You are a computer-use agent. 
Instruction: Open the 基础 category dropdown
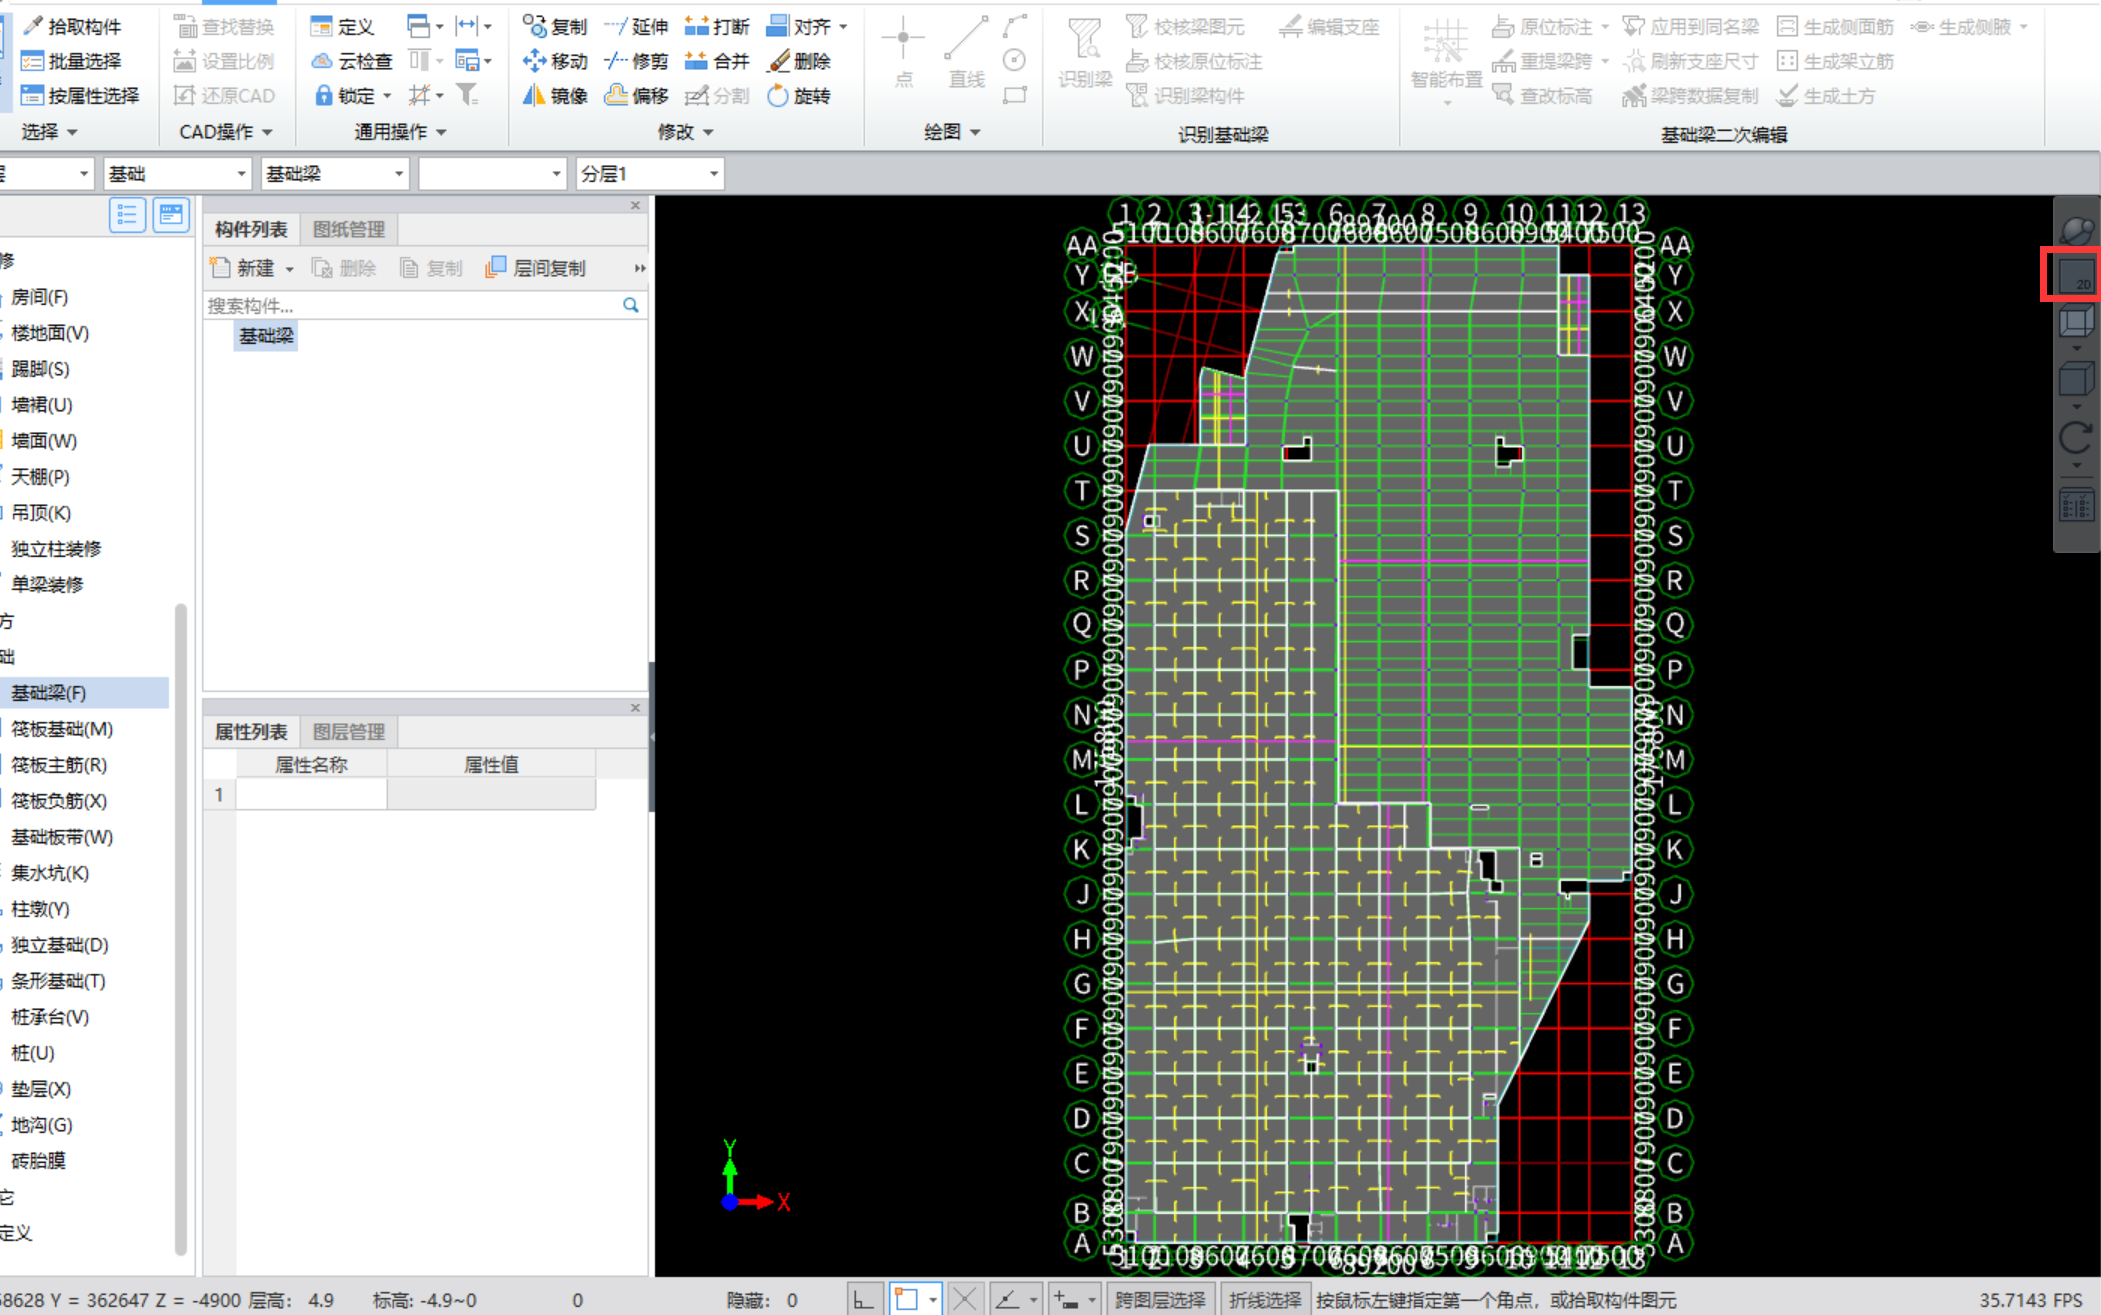[x=176, y=174]
